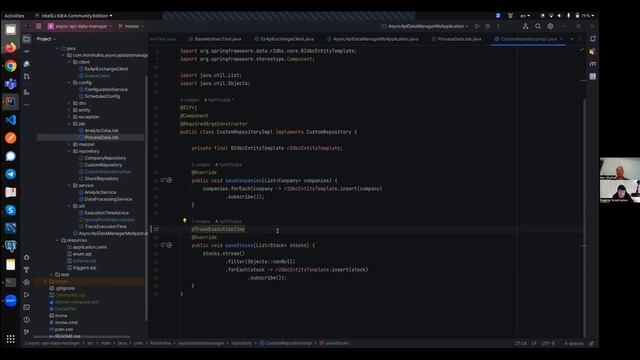Image resolution: width=640 pixels, height=360 pixels.
Task: Click the intention light bulb in gutter
Action: click(184, 220)
